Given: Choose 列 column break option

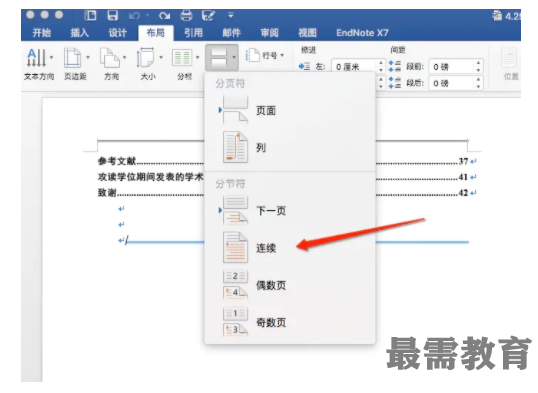Looking at the screenshot, I should (x=290, y=148).
